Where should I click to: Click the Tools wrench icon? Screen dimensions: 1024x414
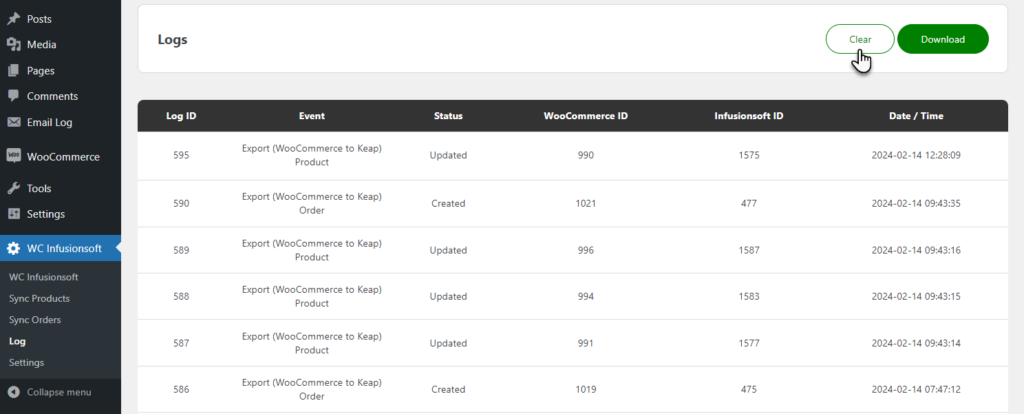coord(13,188)
